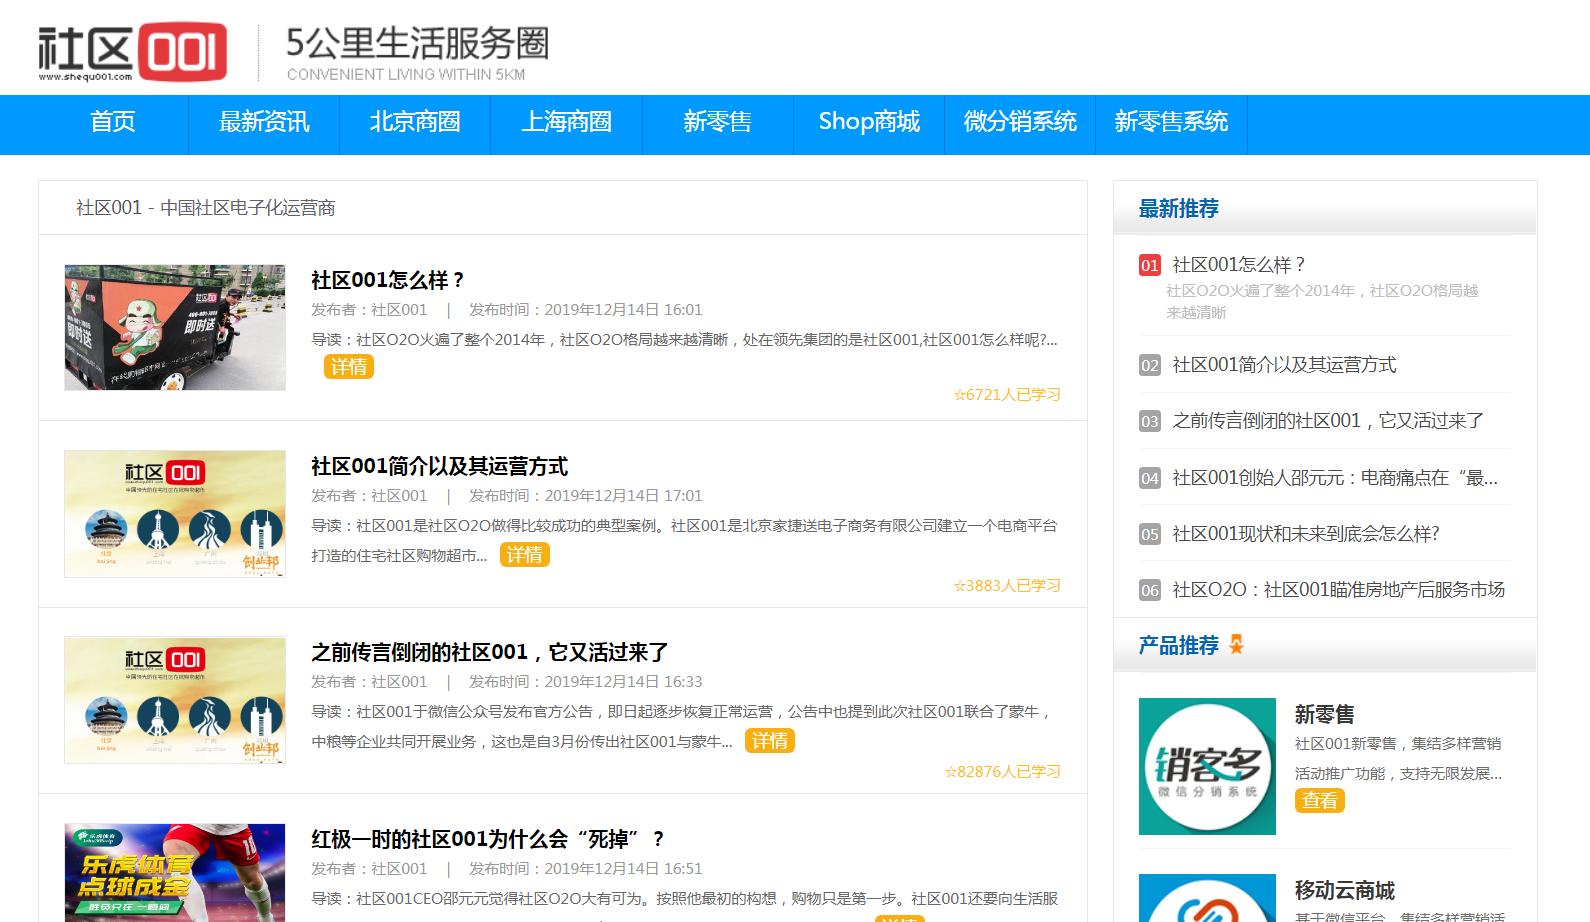Open sidebar link 社区001现状和未来到底会怎么样

point(1305,534)
